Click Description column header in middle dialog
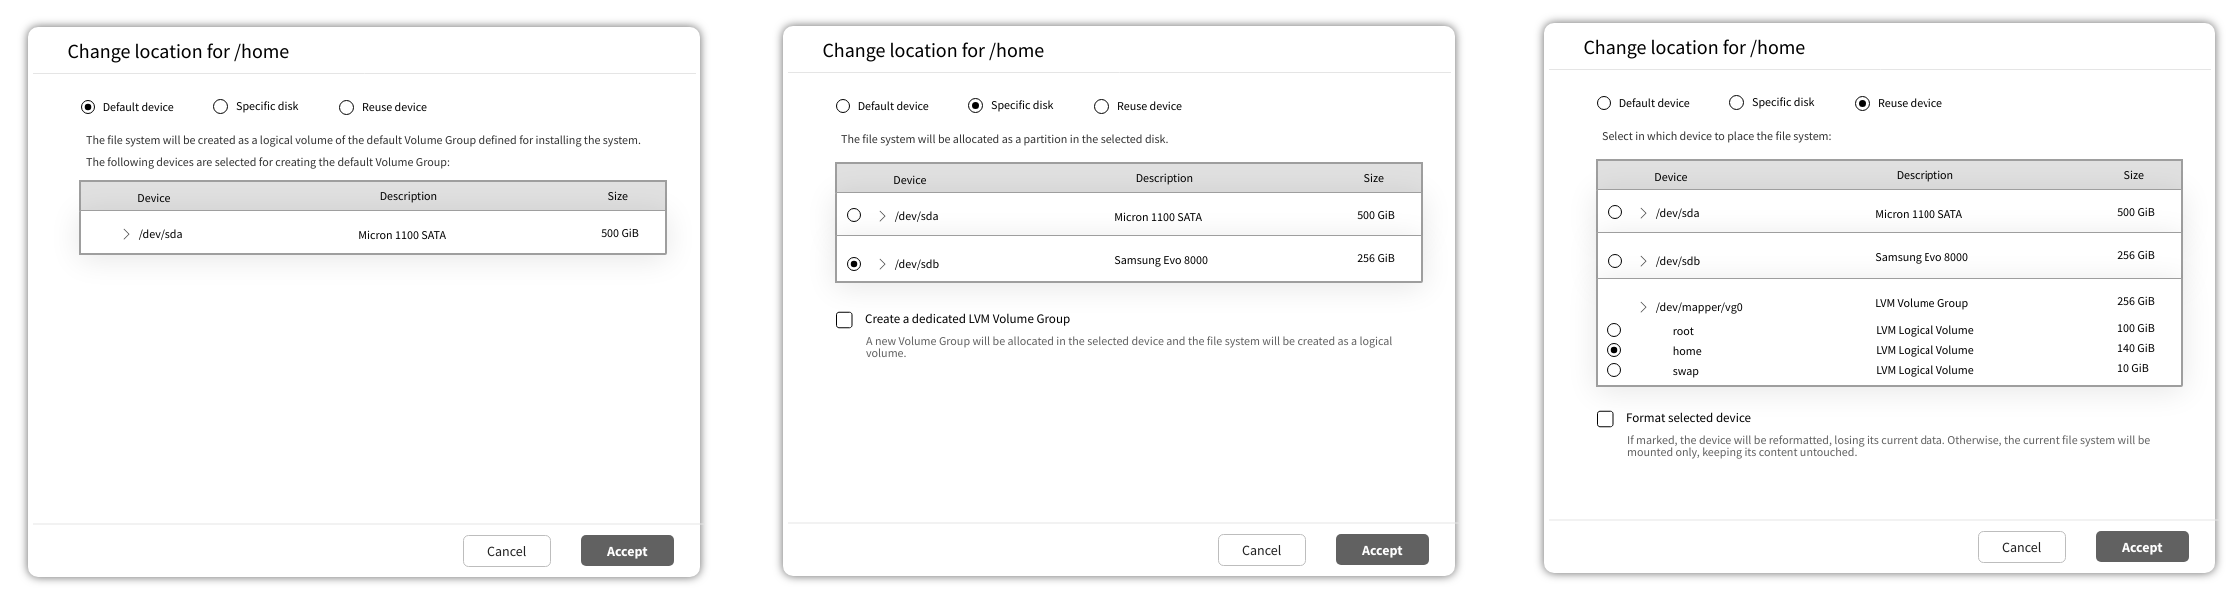This screenshot has height=600, width=2237. (1164, 178)
